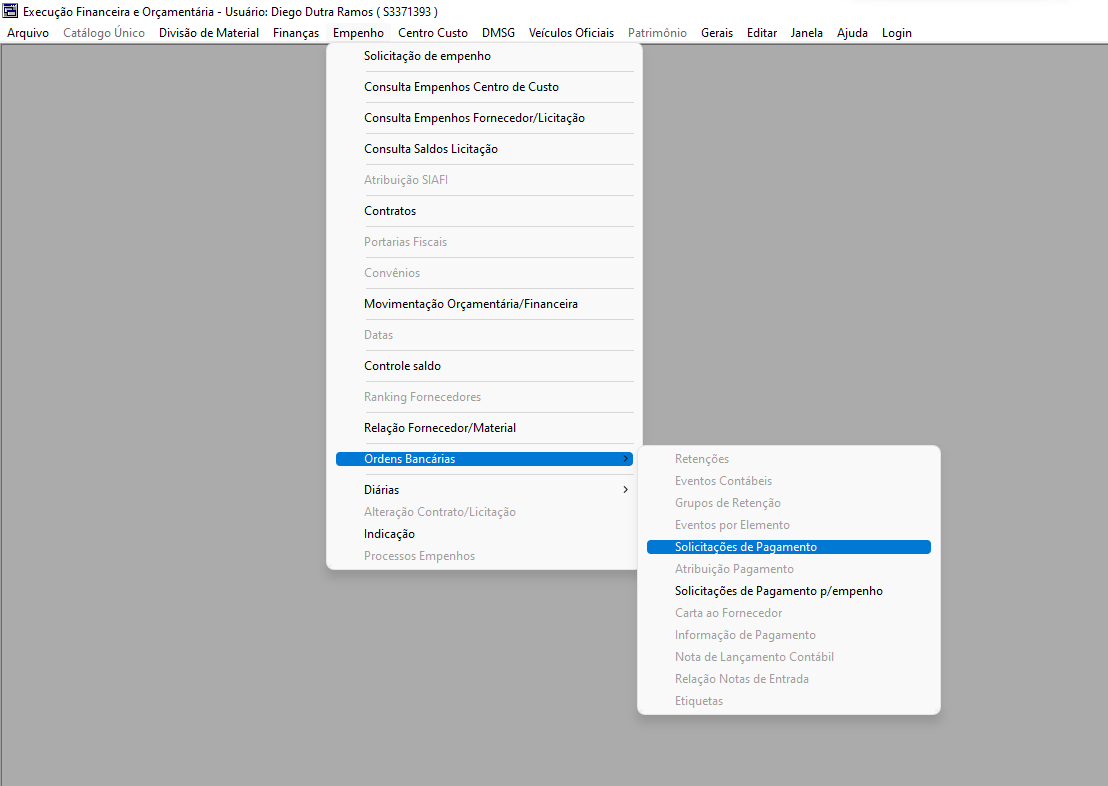
Task: Open the Contratos entry
Action: [390, 211]
